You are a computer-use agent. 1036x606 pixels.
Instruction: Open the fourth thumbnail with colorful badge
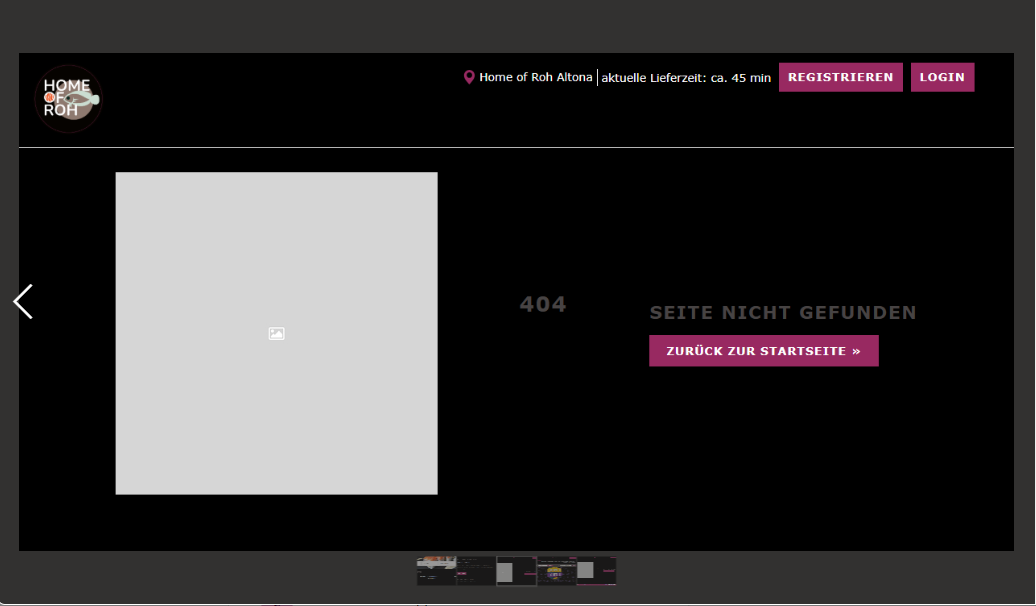coord(556,571)
